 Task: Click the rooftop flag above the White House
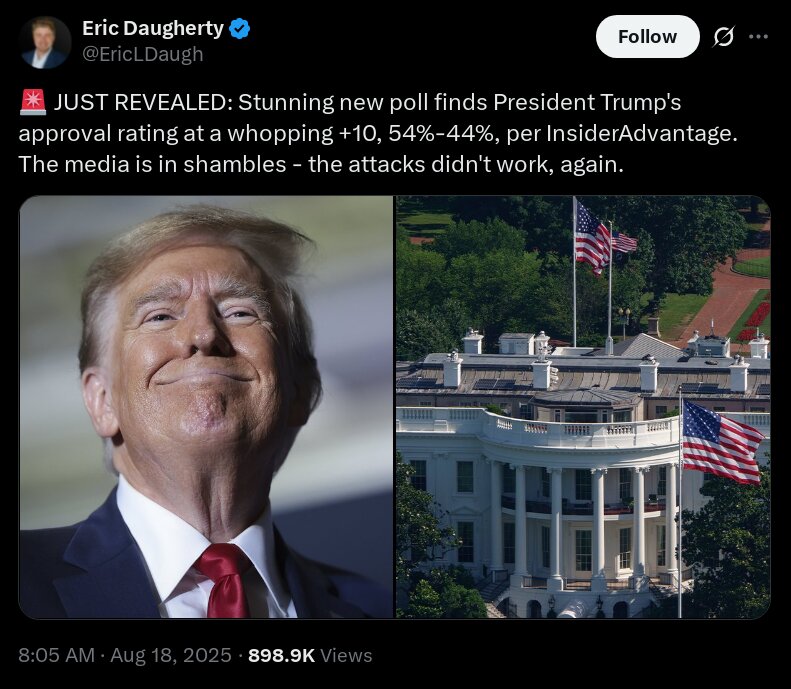click(x=593, y=238)
